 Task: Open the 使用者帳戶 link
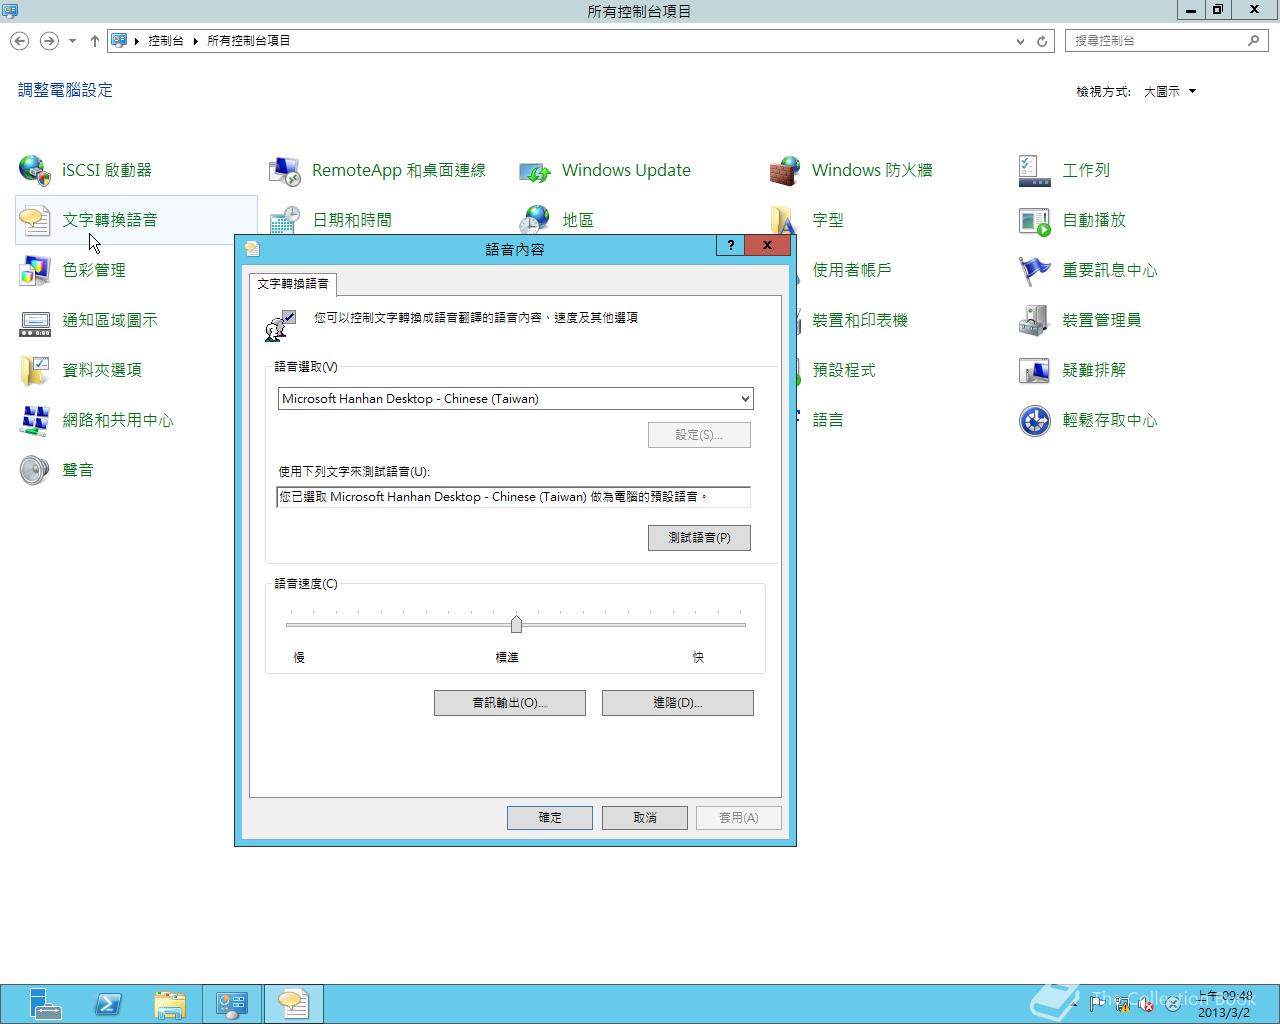click(x=852, y=270)
